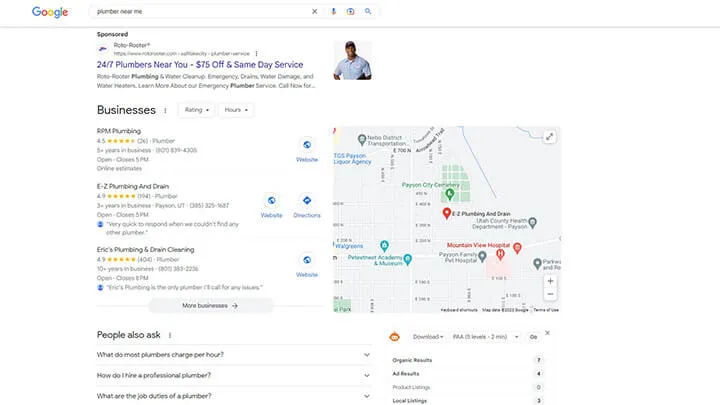Open People also ask options dots
The width and height of the screenshot is (720, 405).
170,336
